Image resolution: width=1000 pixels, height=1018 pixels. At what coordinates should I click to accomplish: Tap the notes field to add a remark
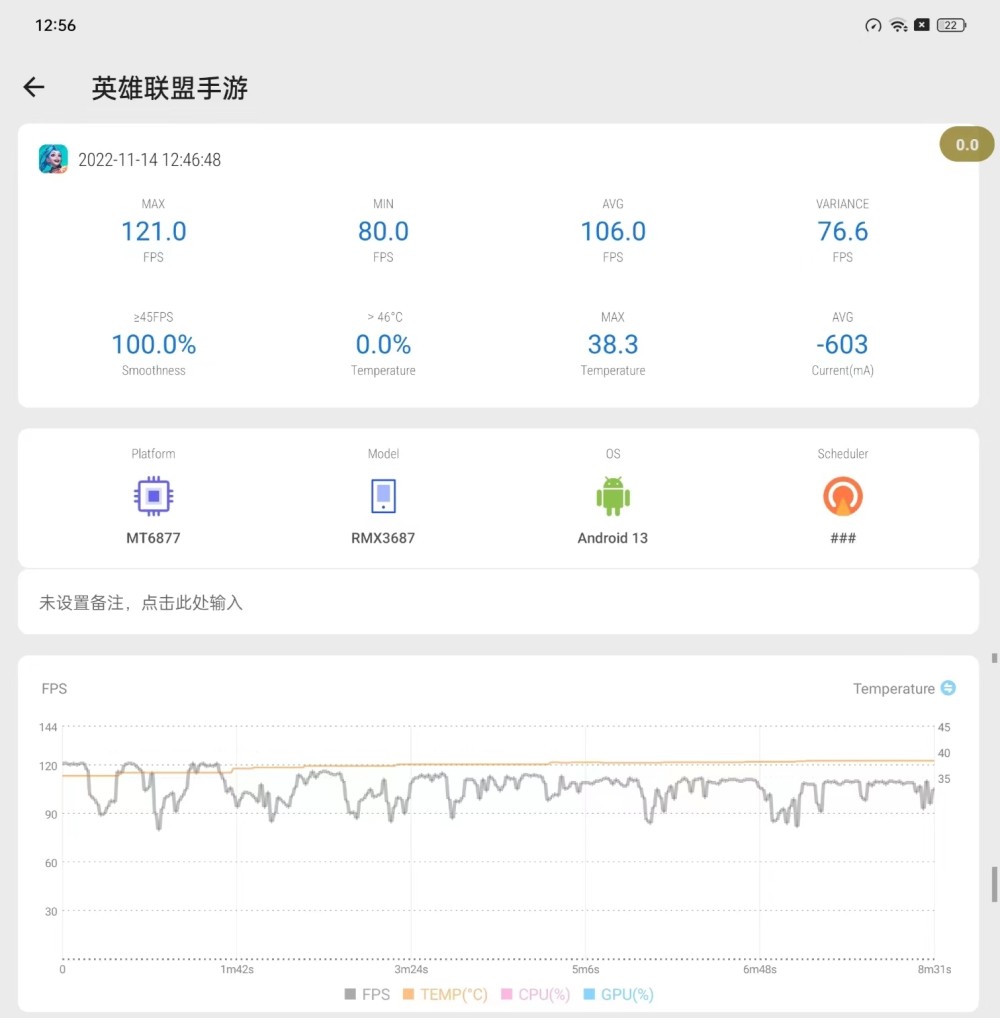[498, 602]
